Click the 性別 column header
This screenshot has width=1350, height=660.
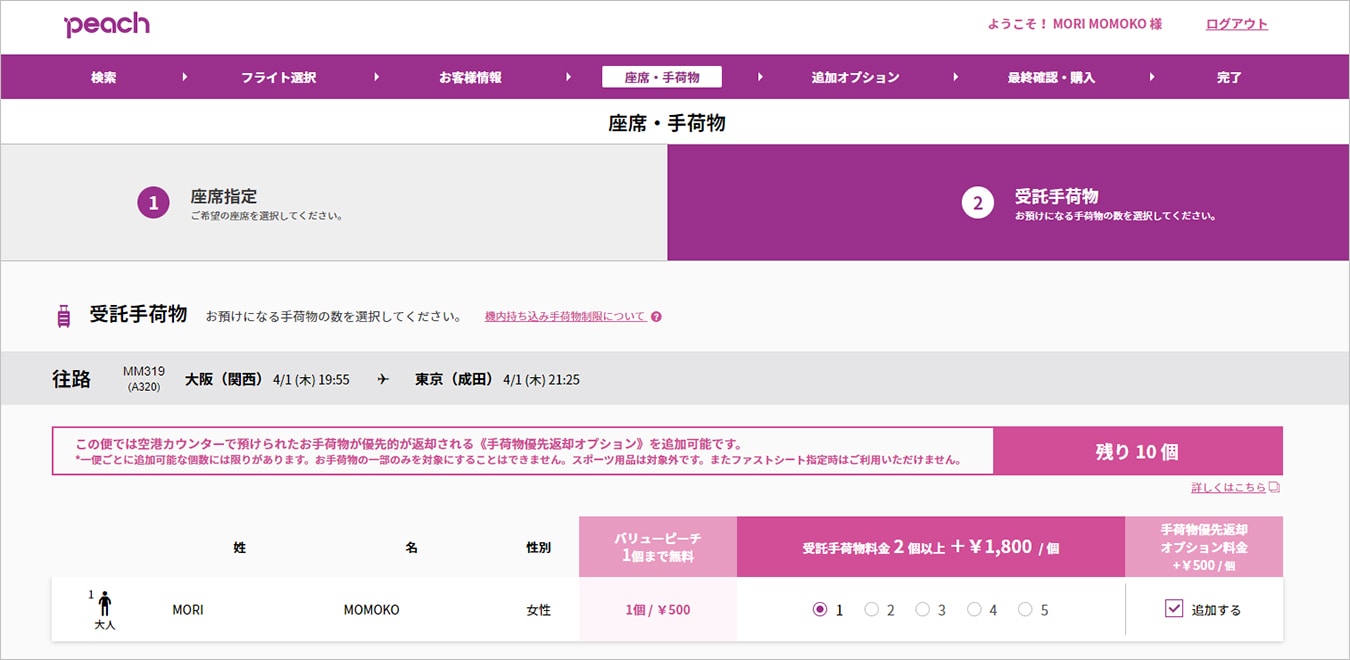pyautogui.click(x=538, y=548)
